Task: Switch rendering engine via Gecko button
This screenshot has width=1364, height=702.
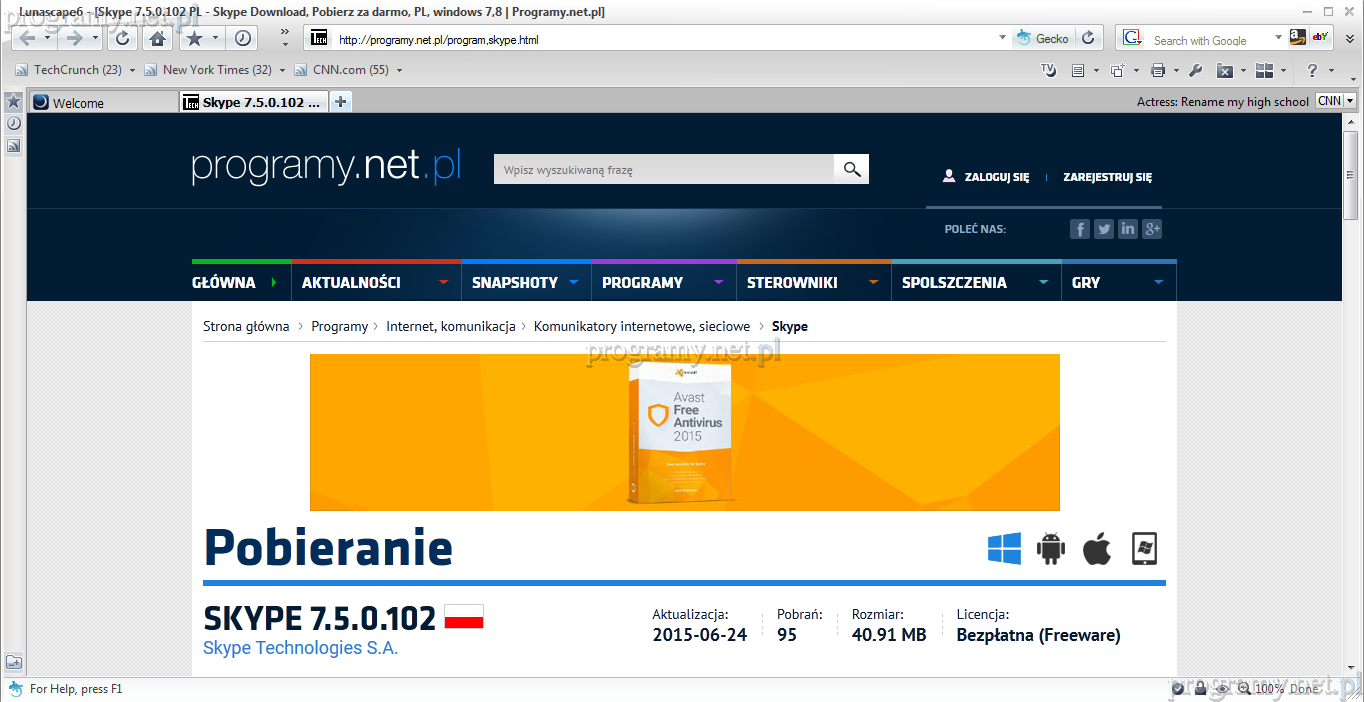Action: click(1043, 38)
